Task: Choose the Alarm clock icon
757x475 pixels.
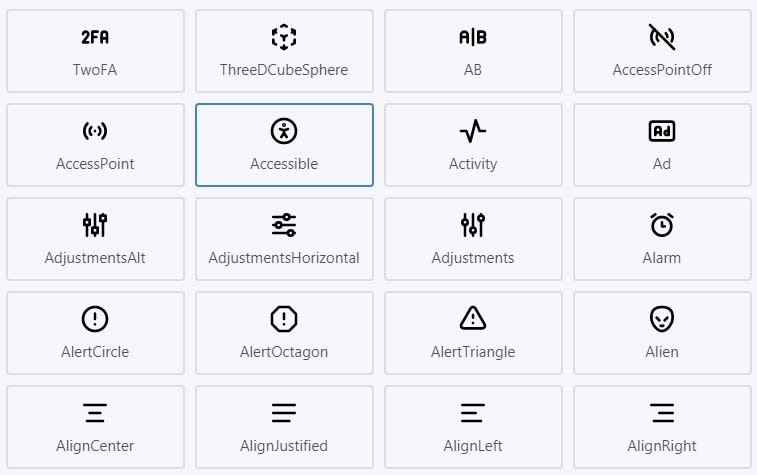Action: pyautogui.click(x=662, y=225)
